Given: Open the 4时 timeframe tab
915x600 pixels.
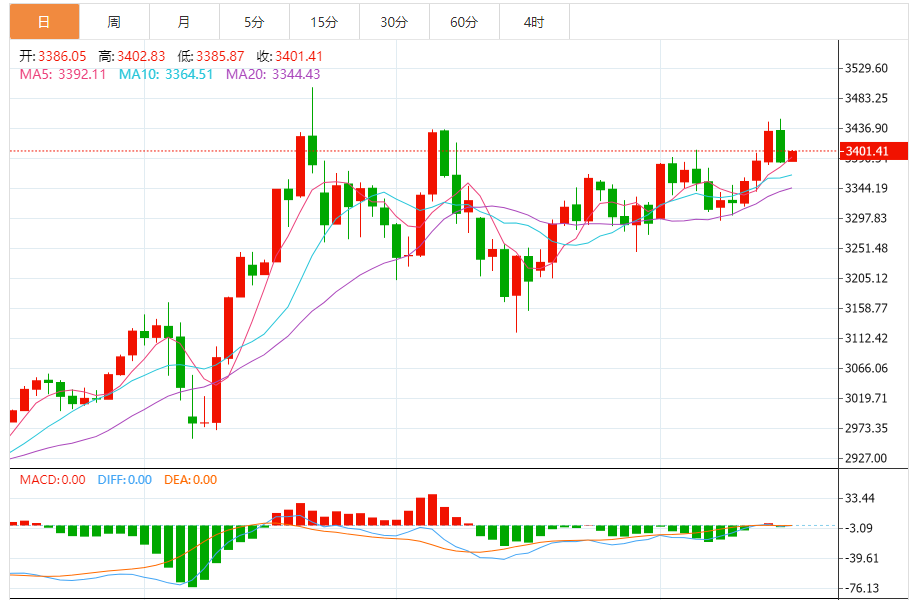Looking at the screenshot, I should [535, 22].
